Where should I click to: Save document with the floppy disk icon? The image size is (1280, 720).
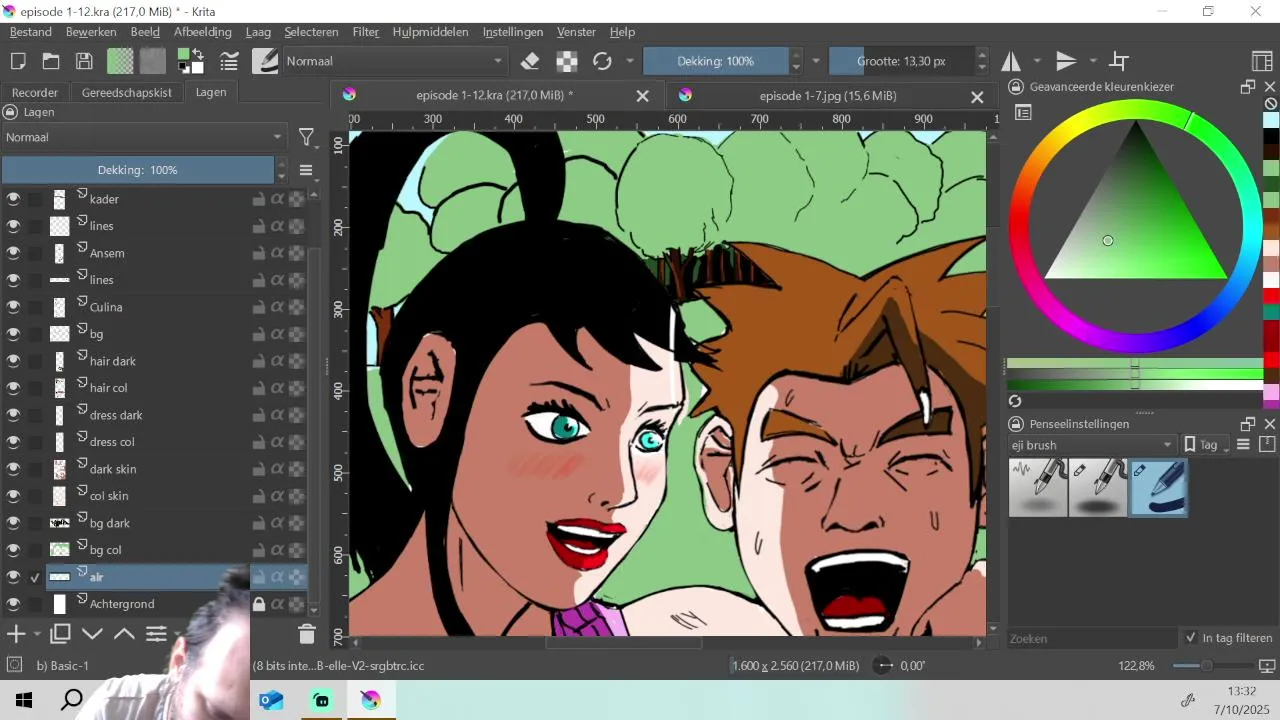[84, 61]
